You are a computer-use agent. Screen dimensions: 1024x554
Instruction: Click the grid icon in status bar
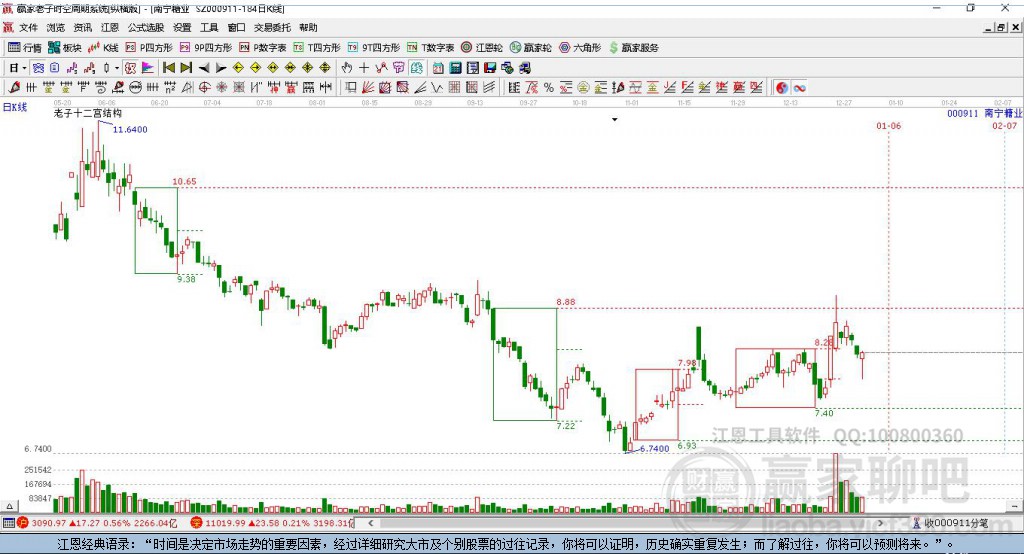(x=8, y=523)
